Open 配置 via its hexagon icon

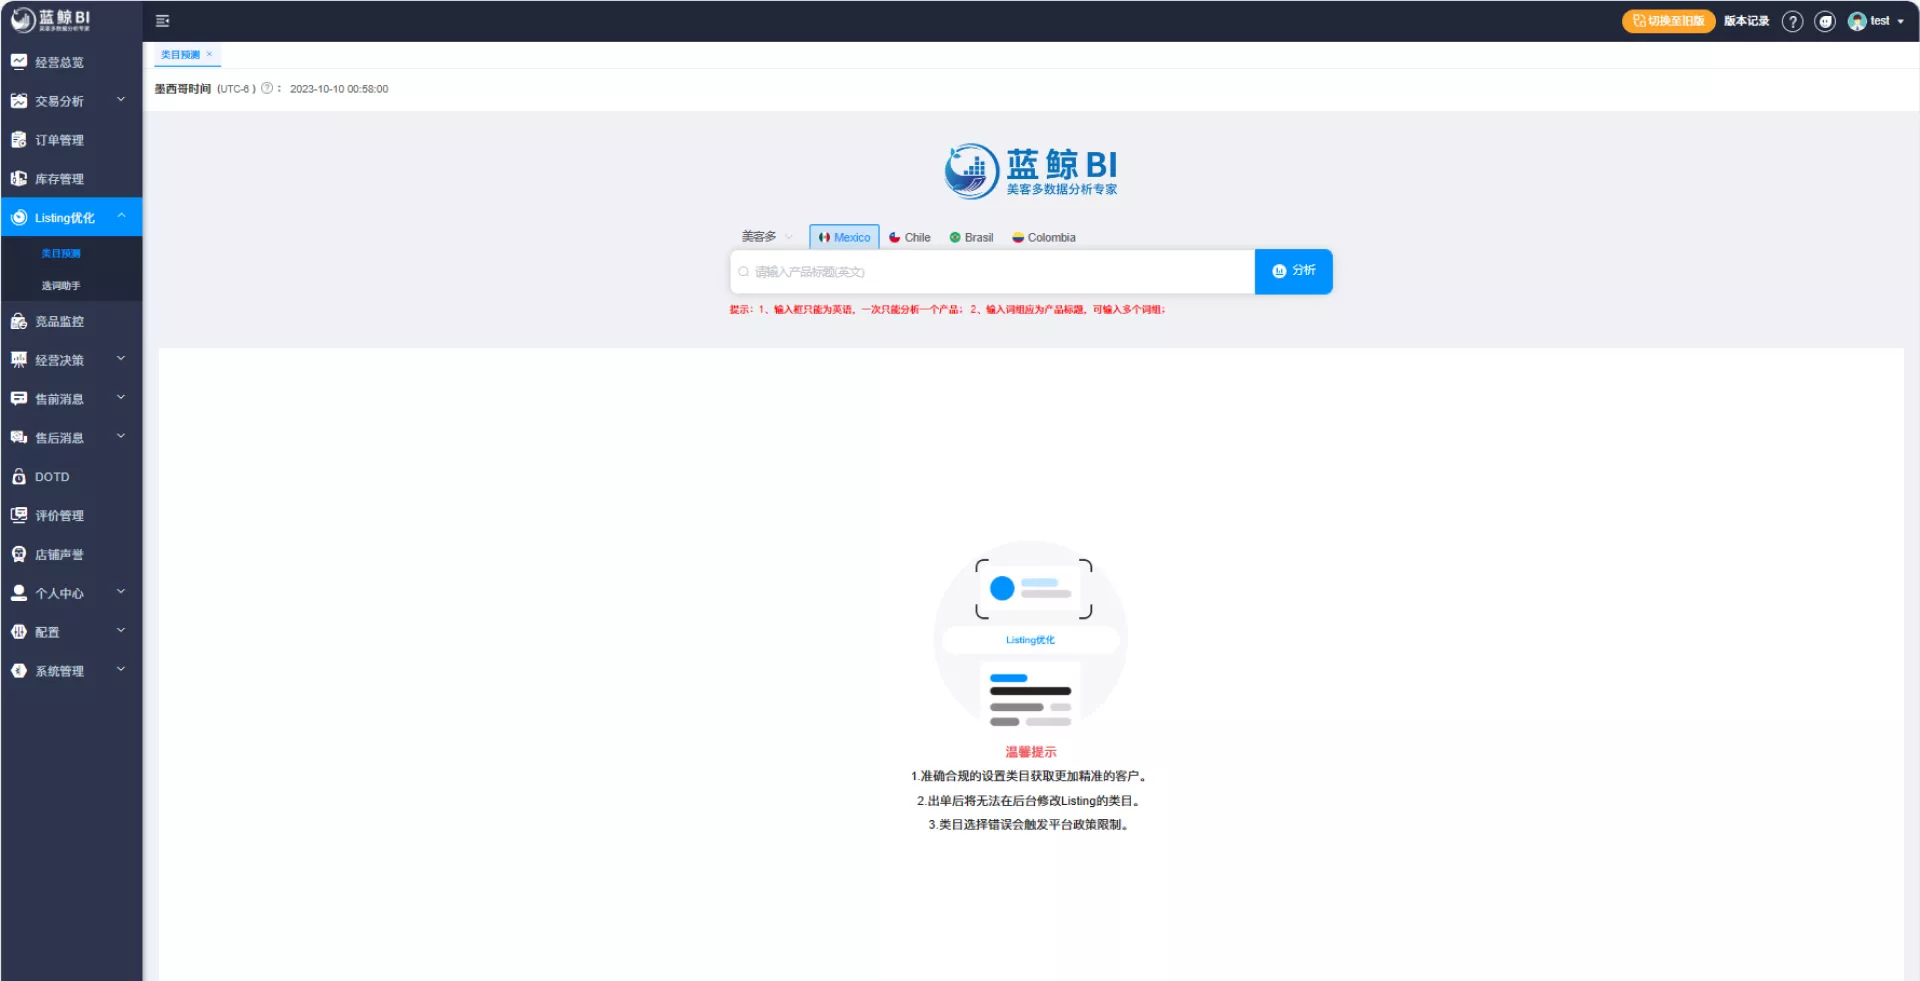(x=19, y=632)
